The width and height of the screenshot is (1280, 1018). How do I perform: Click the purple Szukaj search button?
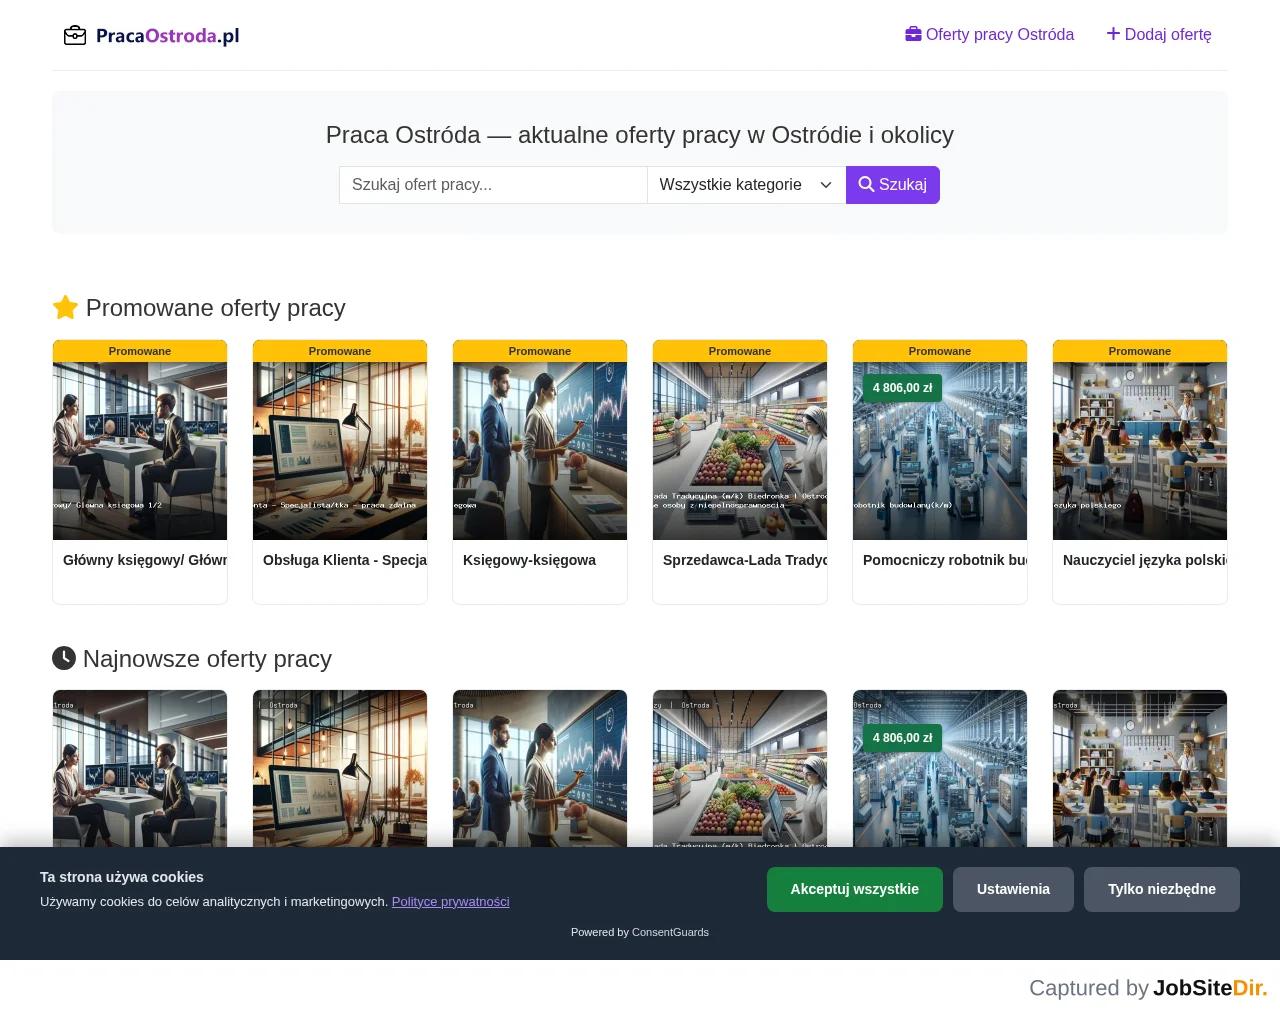893,185
